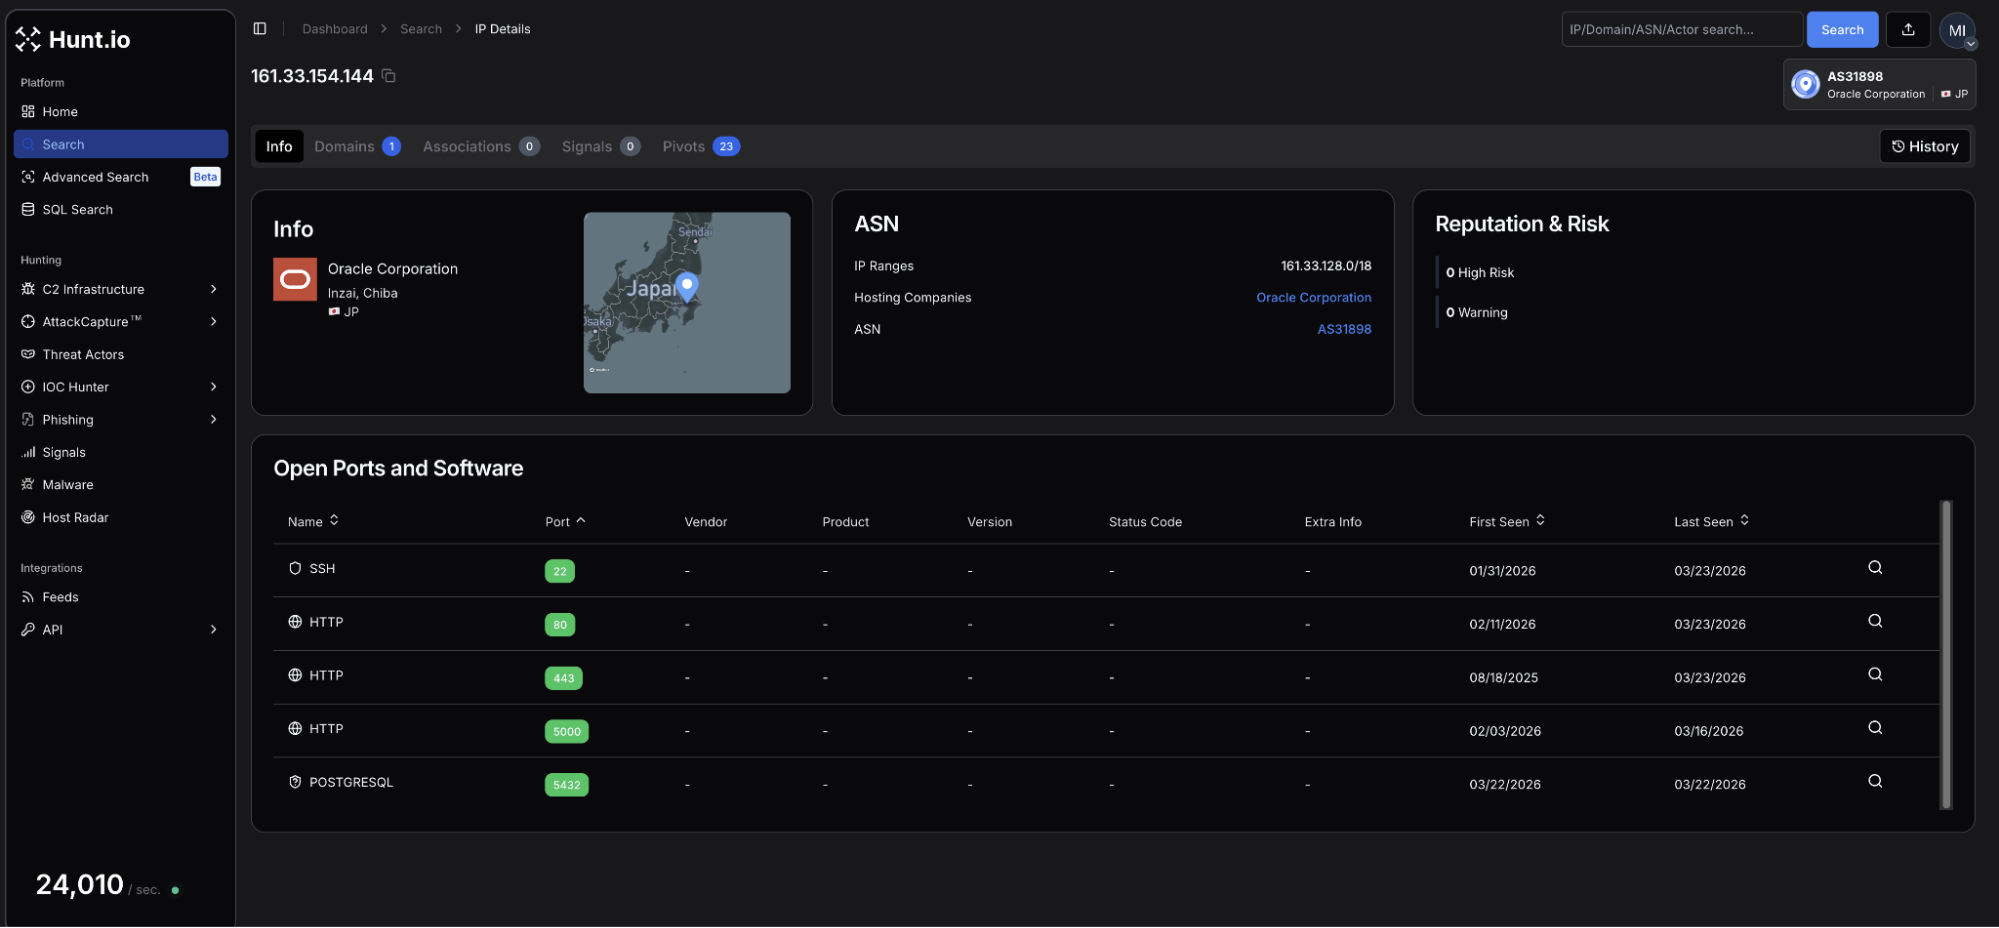The height and width of the screenshot is (928, 1999).
Task: Open the MI user account dropdown
Action: [1957, 31]
